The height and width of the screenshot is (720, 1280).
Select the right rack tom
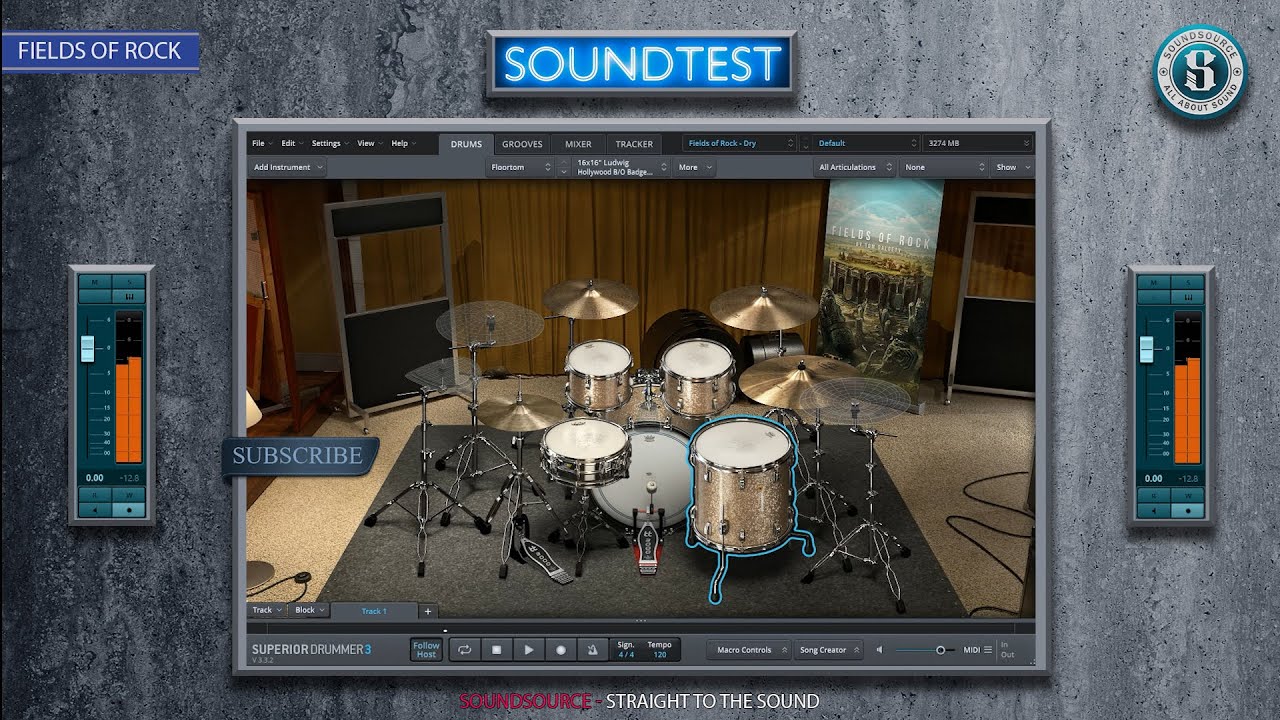tap(698, 377)
